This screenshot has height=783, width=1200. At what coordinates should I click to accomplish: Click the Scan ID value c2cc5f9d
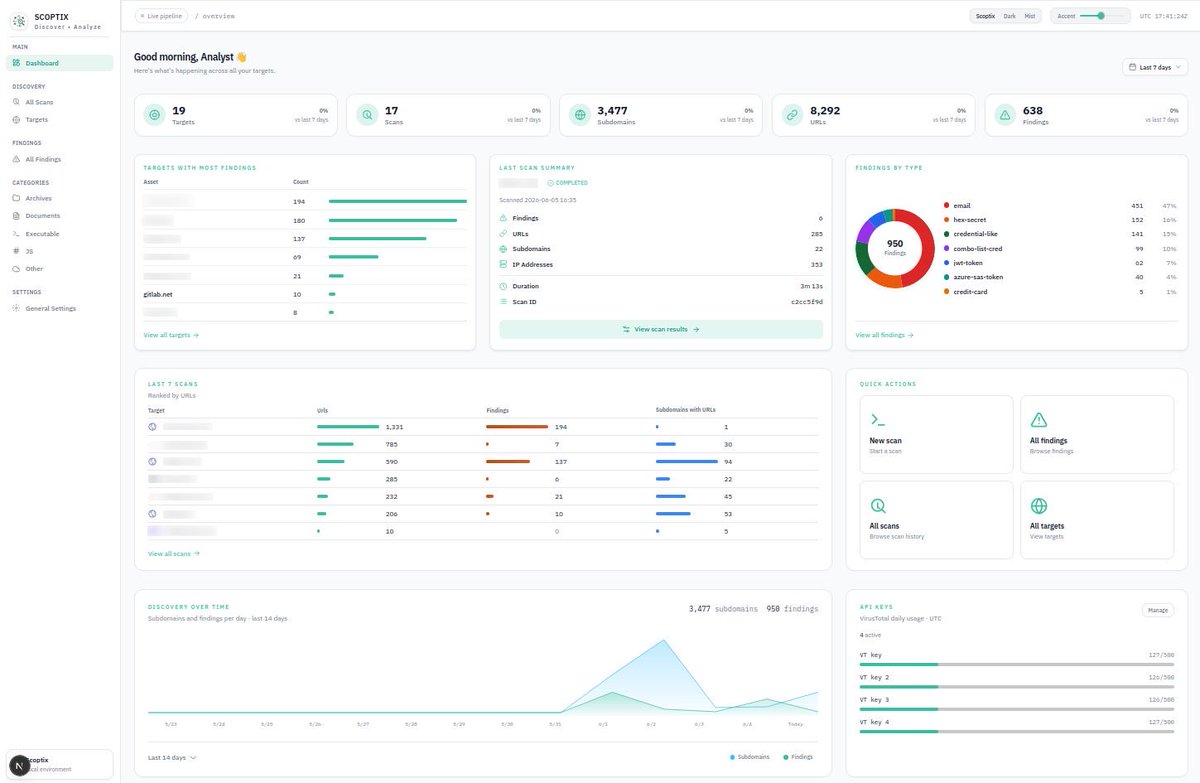click(x=807, y=301)
